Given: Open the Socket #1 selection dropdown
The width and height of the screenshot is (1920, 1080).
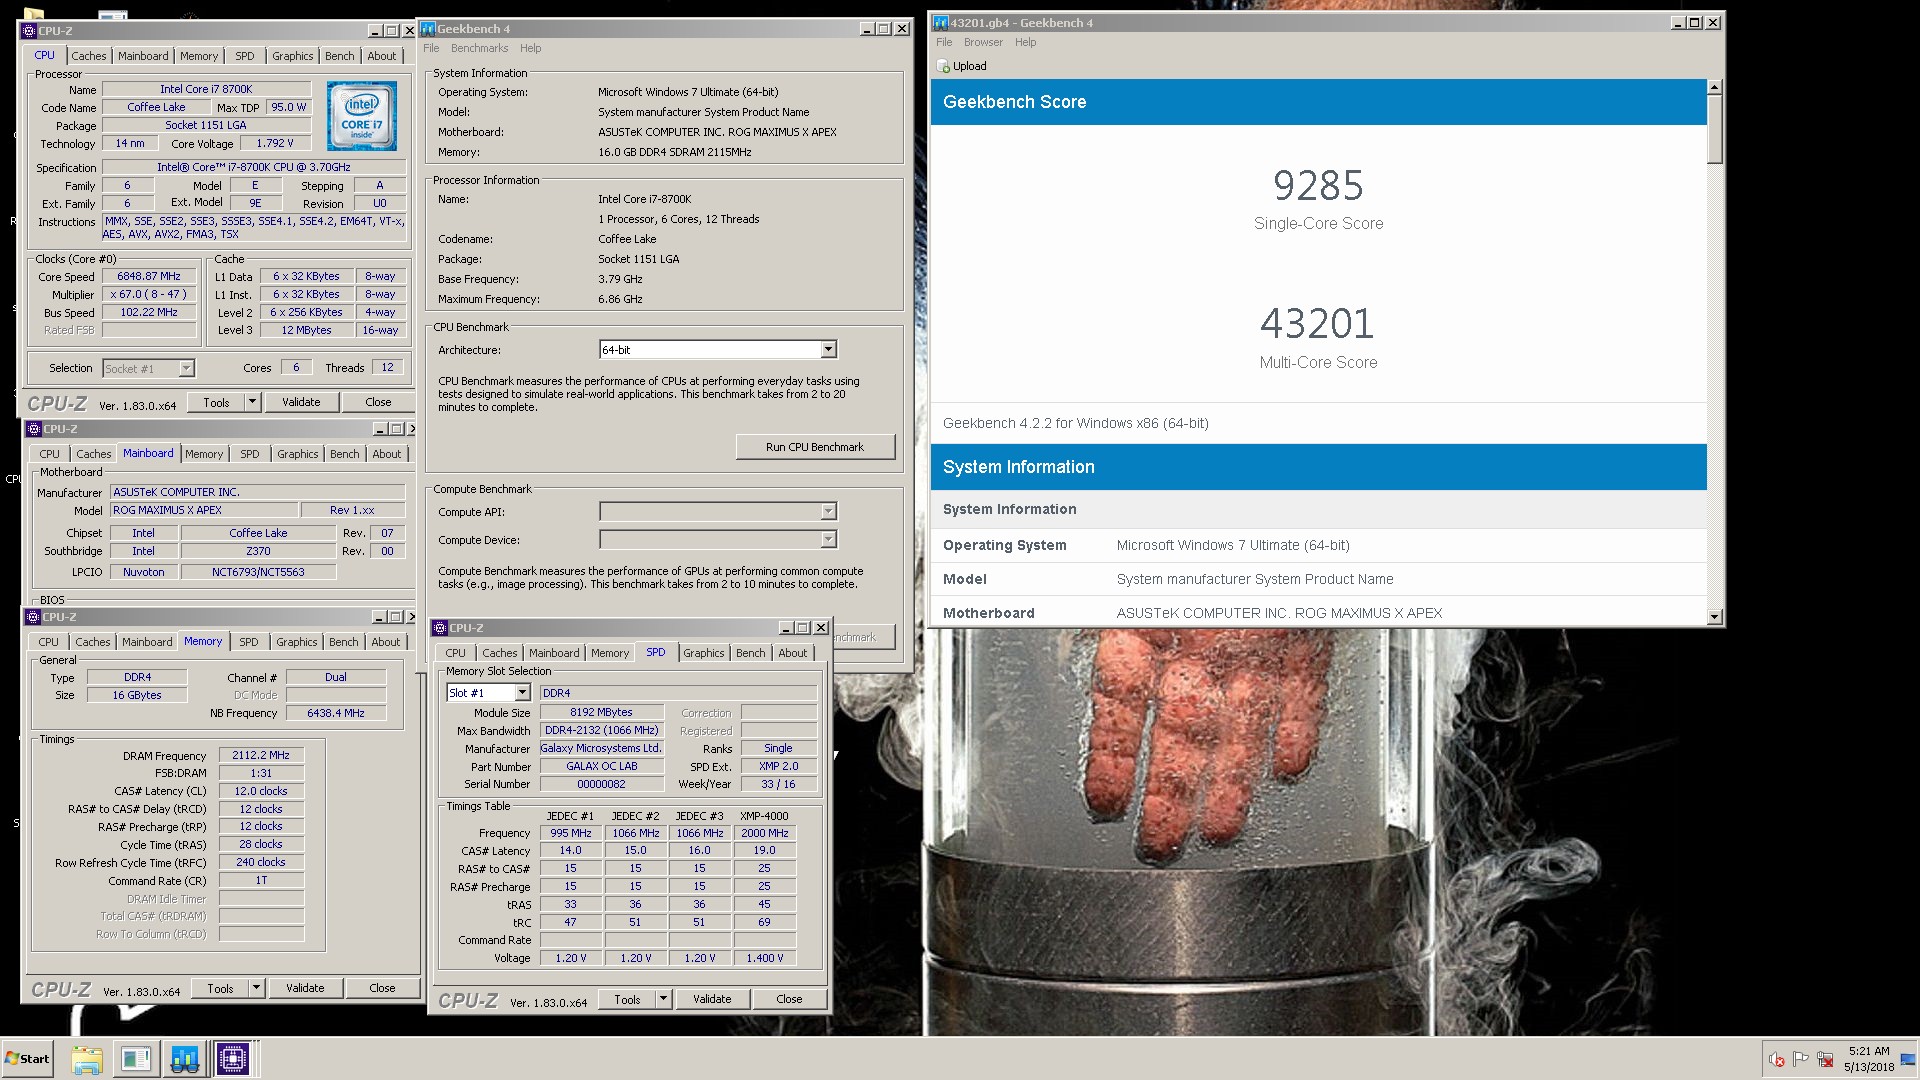Looking at the screenshot, I should [x=186, y=369].
